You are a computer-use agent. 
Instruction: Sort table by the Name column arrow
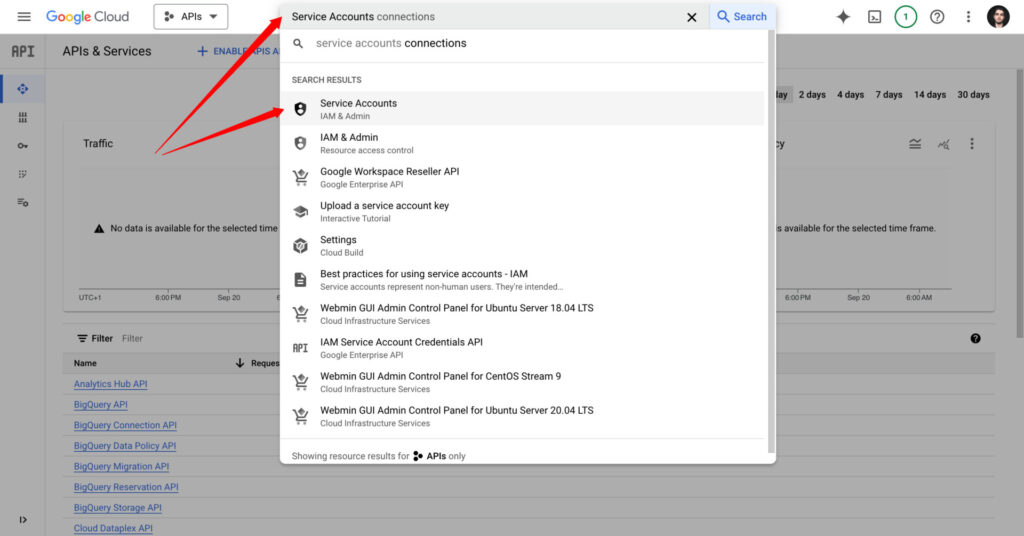pyautogui.click(x=240, y=363)
